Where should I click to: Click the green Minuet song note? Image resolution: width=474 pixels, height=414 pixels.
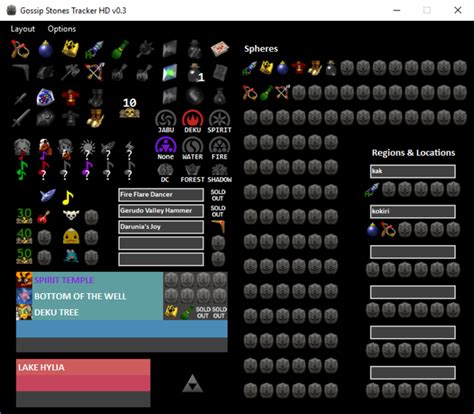[x=22, y=170]
